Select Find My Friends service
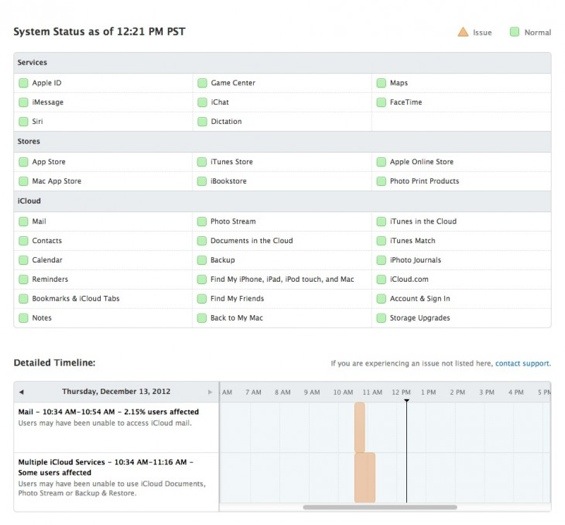 click(x=237, y=298)
